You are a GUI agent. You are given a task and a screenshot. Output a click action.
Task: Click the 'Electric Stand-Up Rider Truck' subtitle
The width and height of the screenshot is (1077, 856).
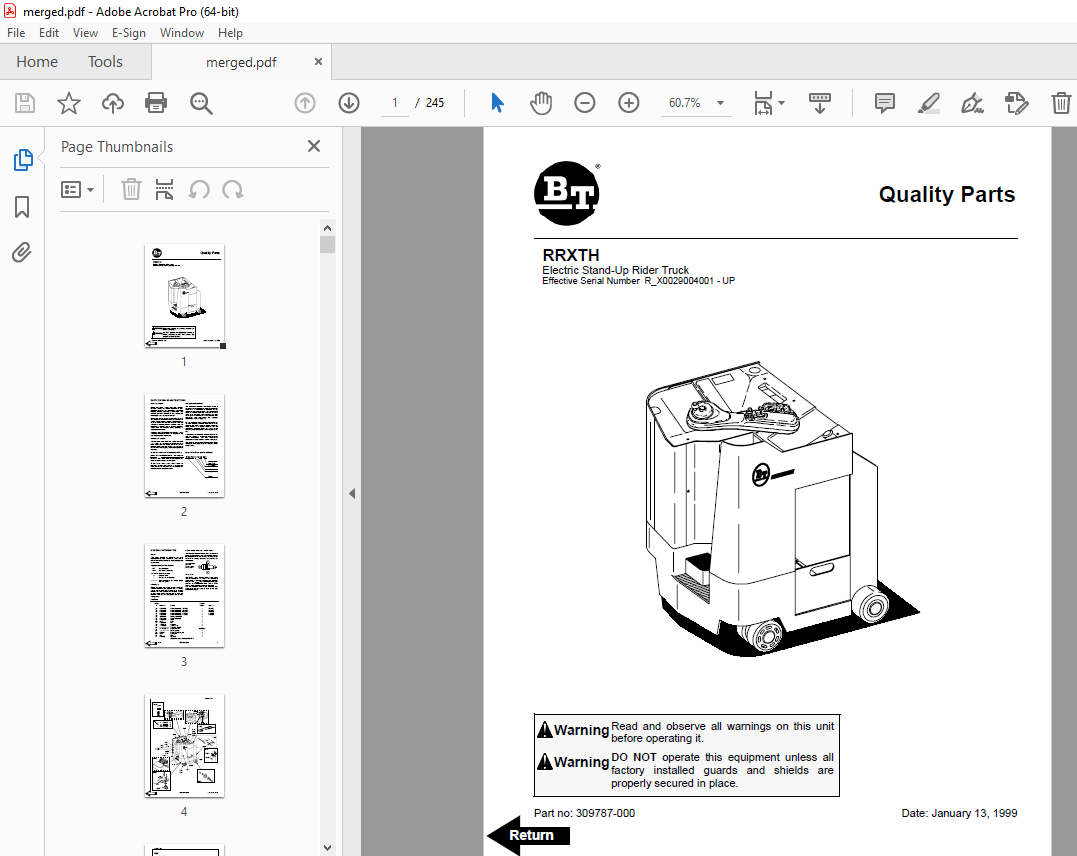615,270
